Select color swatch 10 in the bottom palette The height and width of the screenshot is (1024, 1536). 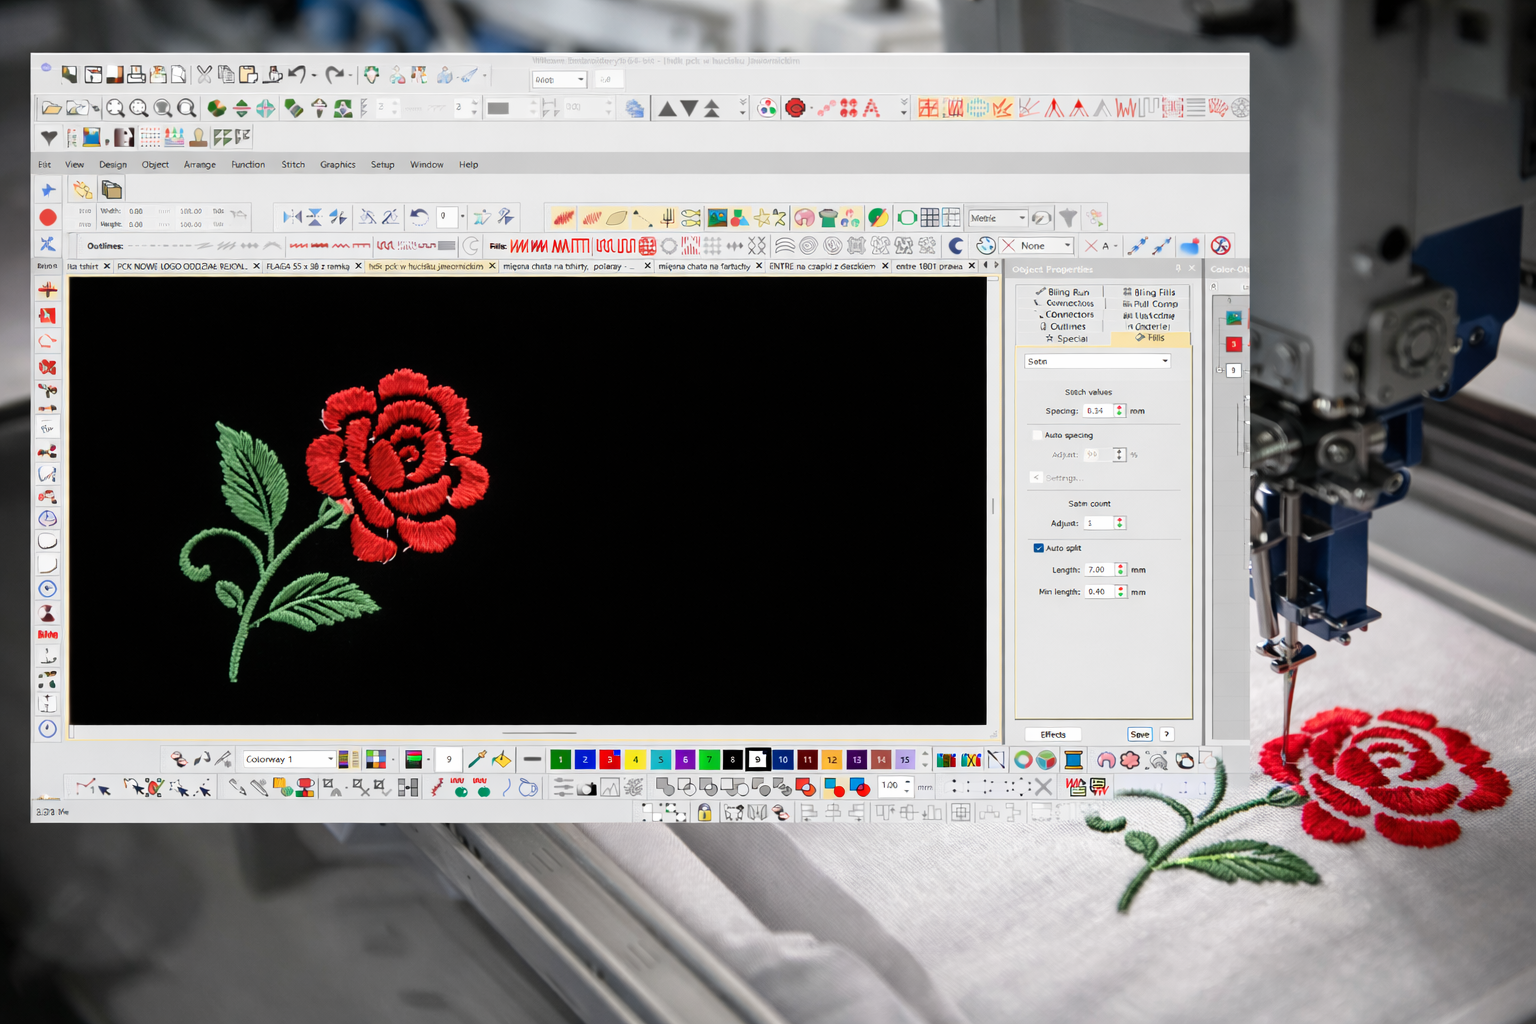coord(782,759)
